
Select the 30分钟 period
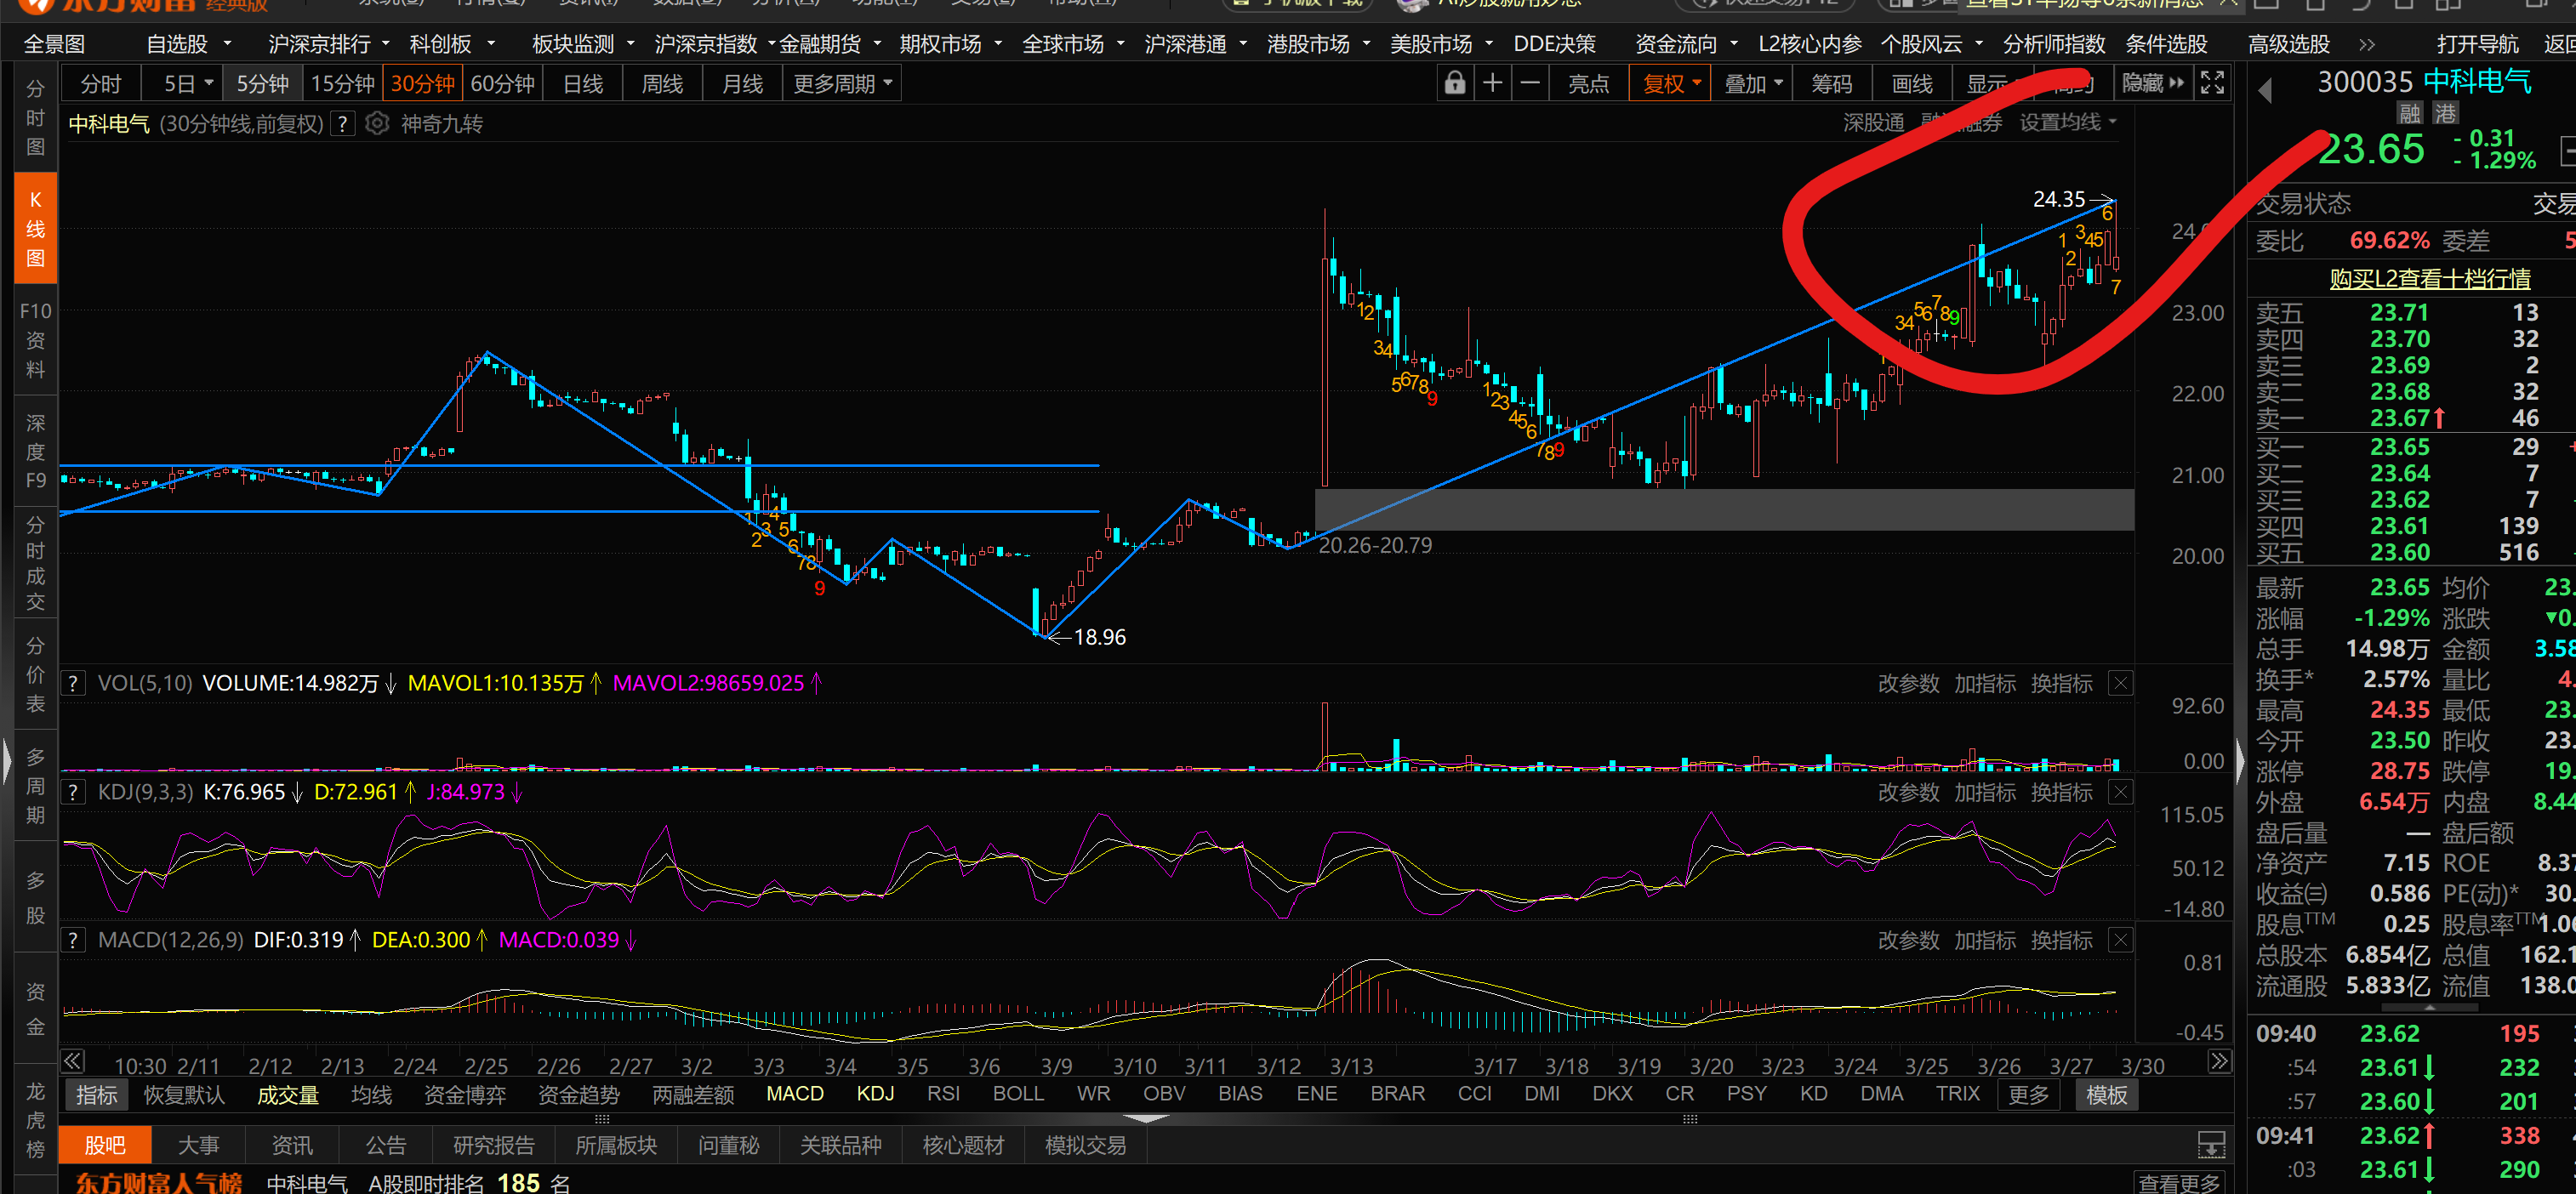[422, 84]
